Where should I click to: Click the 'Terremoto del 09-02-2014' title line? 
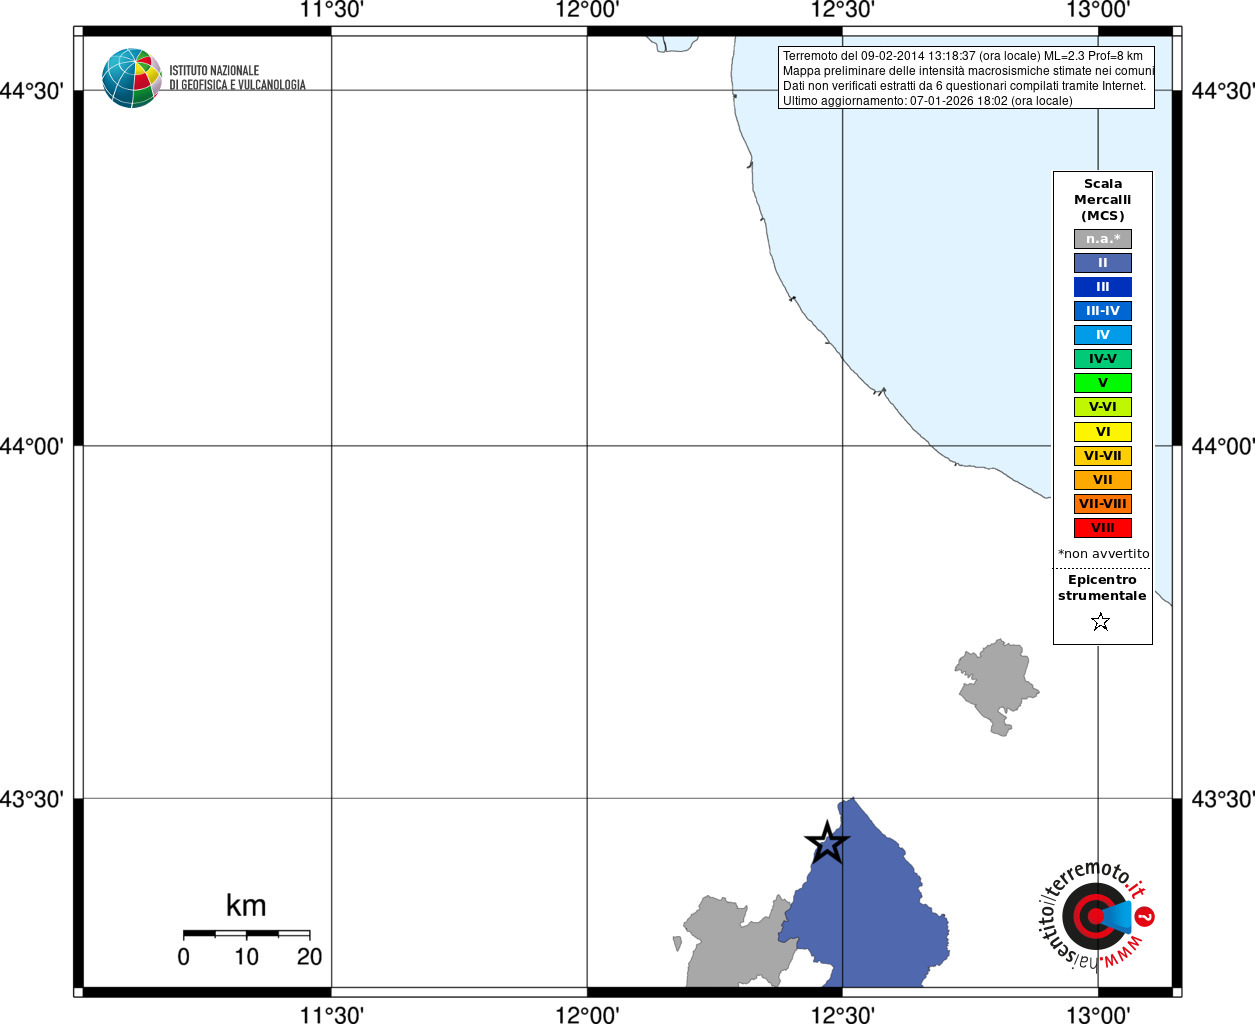tap(962, 56)
